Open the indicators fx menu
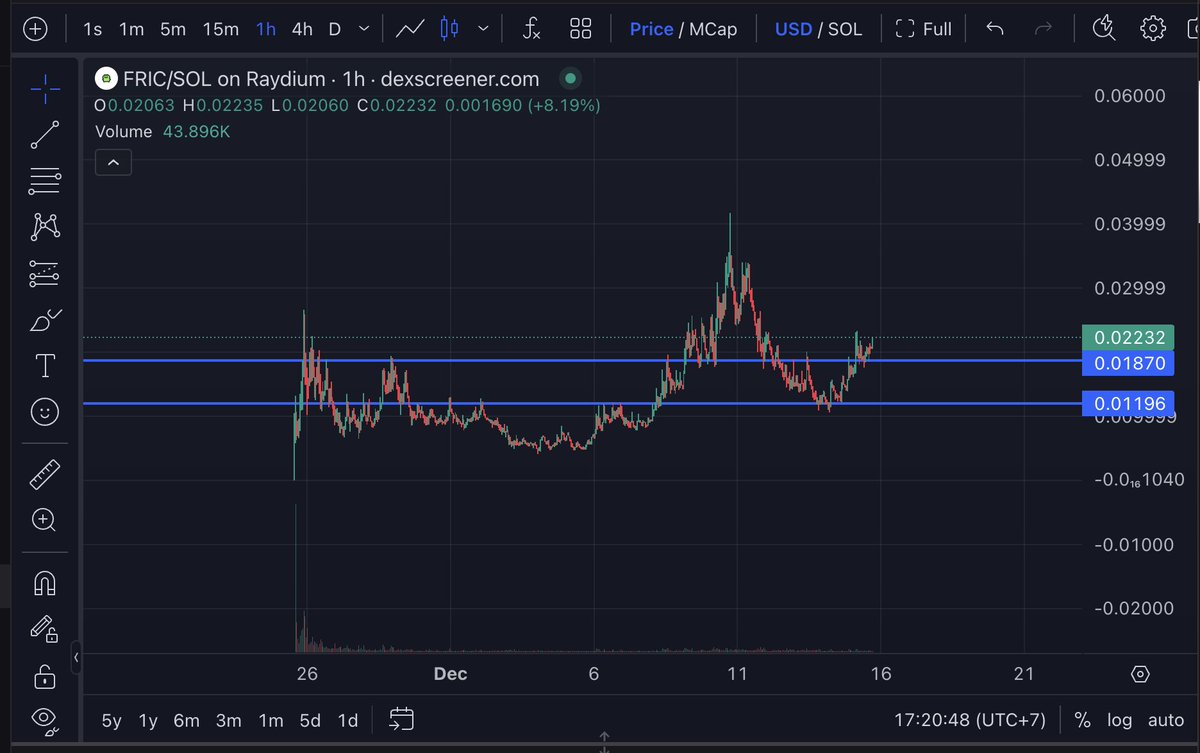 (x=532, y=29)
